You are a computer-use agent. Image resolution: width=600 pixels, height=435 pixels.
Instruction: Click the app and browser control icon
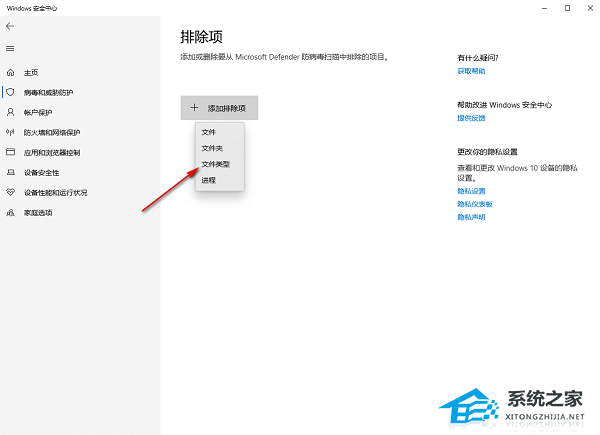(10, 152)
